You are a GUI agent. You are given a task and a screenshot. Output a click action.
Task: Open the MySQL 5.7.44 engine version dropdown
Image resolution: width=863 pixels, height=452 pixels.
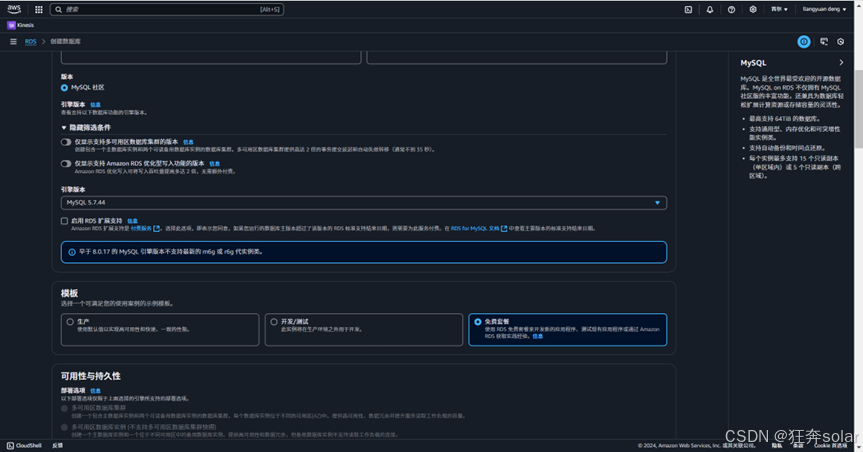point(364,203)
